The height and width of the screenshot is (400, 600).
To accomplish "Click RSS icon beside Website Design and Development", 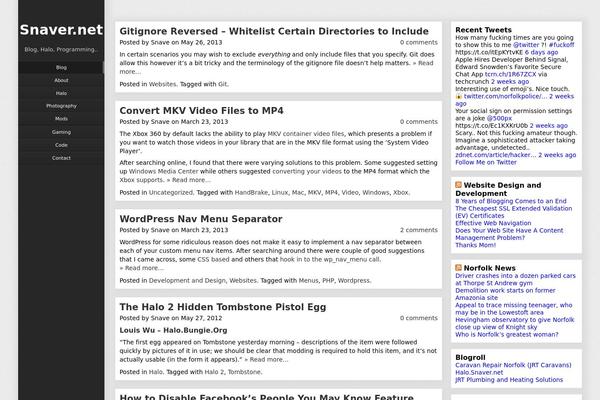I will pyautogui.click(x=458, y=185).
